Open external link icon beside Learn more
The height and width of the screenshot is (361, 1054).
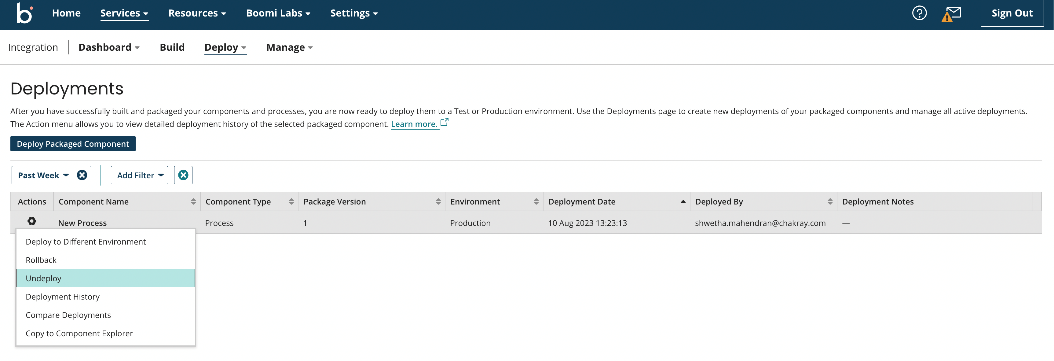tap(444, 123)
